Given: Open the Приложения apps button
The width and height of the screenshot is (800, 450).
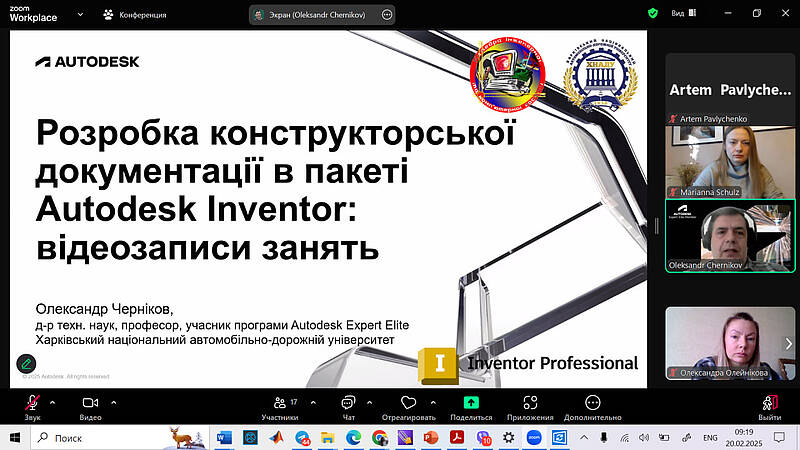Looking at the screenshot, I should 530,408.
